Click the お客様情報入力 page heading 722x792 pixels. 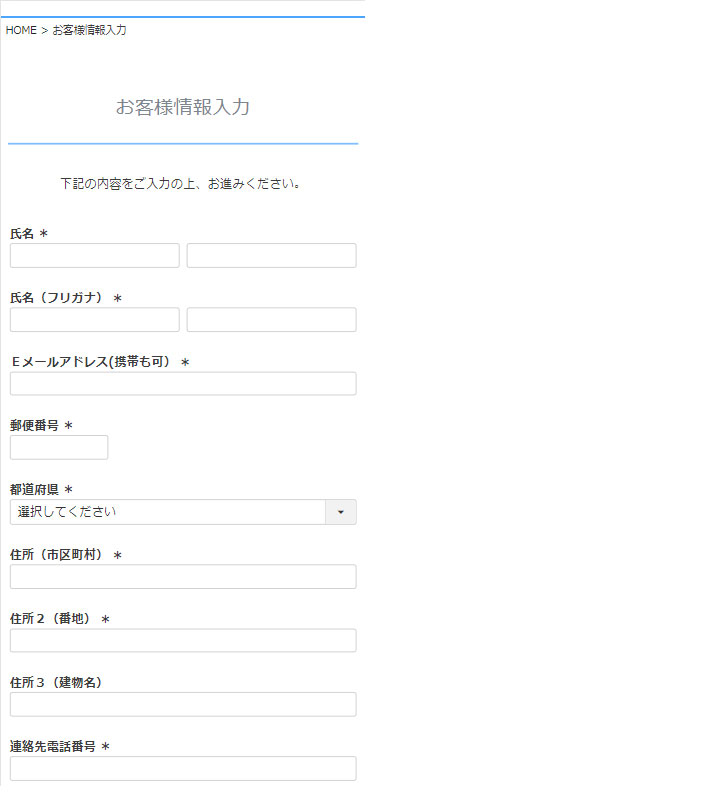[x=183, y=107]
